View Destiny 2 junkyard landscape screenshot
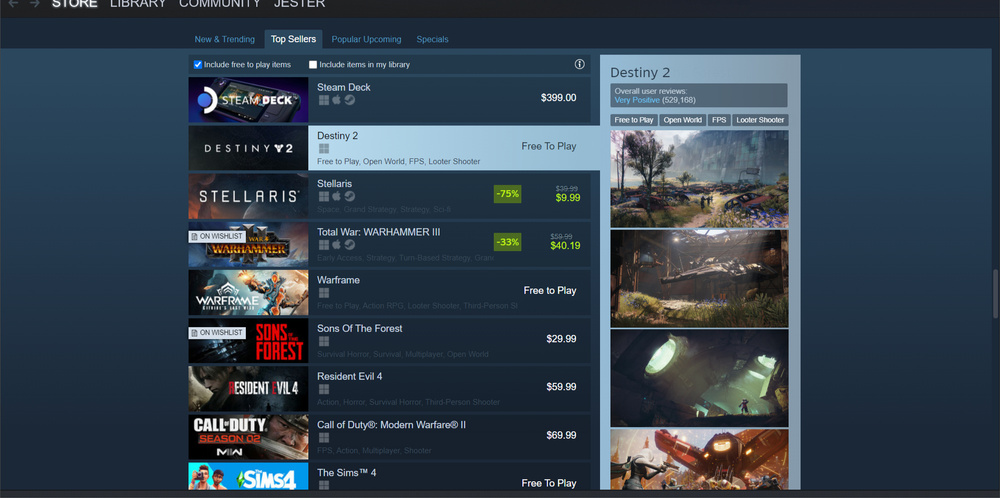This screenshot has height=498, width=1000. point(699,179)
